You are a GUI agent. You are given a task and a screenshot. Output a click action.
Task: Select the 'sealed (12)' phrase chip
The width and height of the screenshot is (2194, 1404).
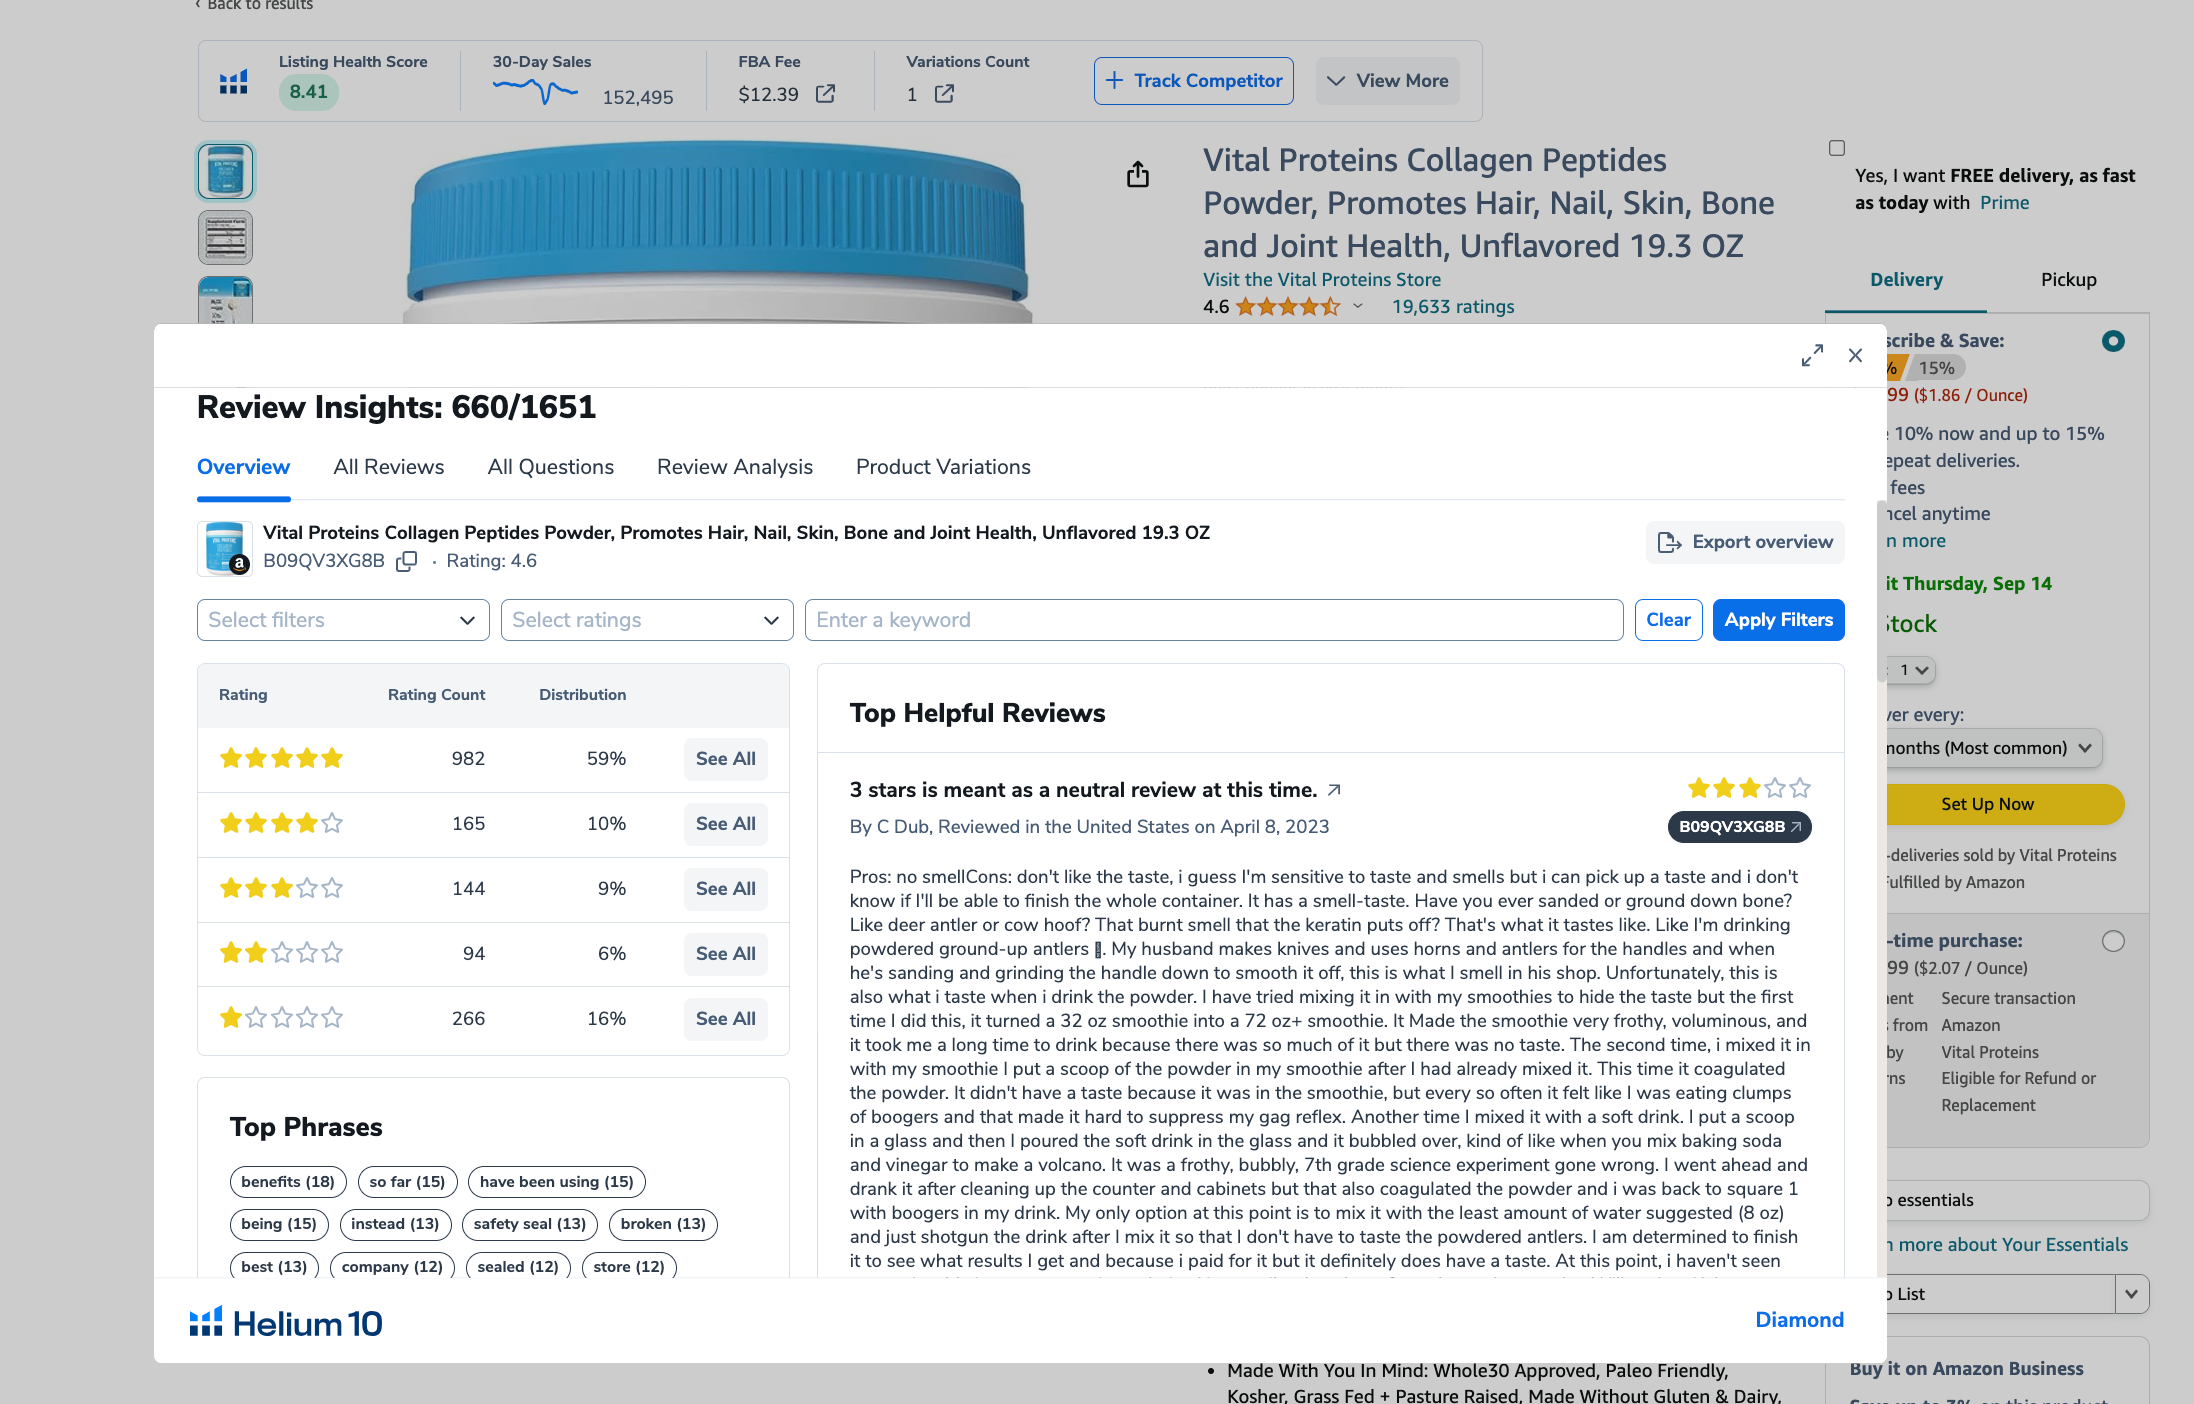tap(518, 1266)
